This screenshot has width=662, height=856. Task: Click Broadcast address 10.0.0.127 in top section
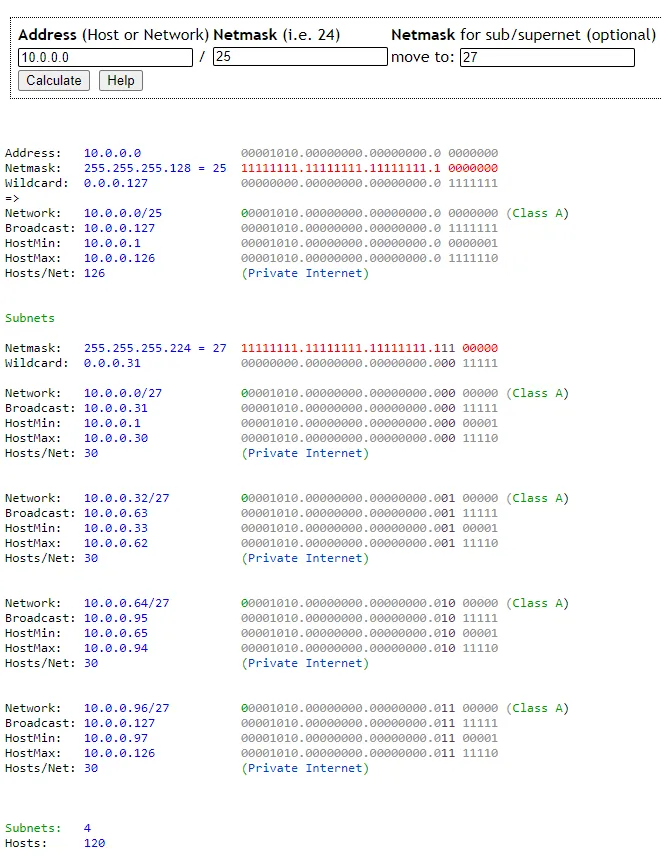(x=119, y=228)
